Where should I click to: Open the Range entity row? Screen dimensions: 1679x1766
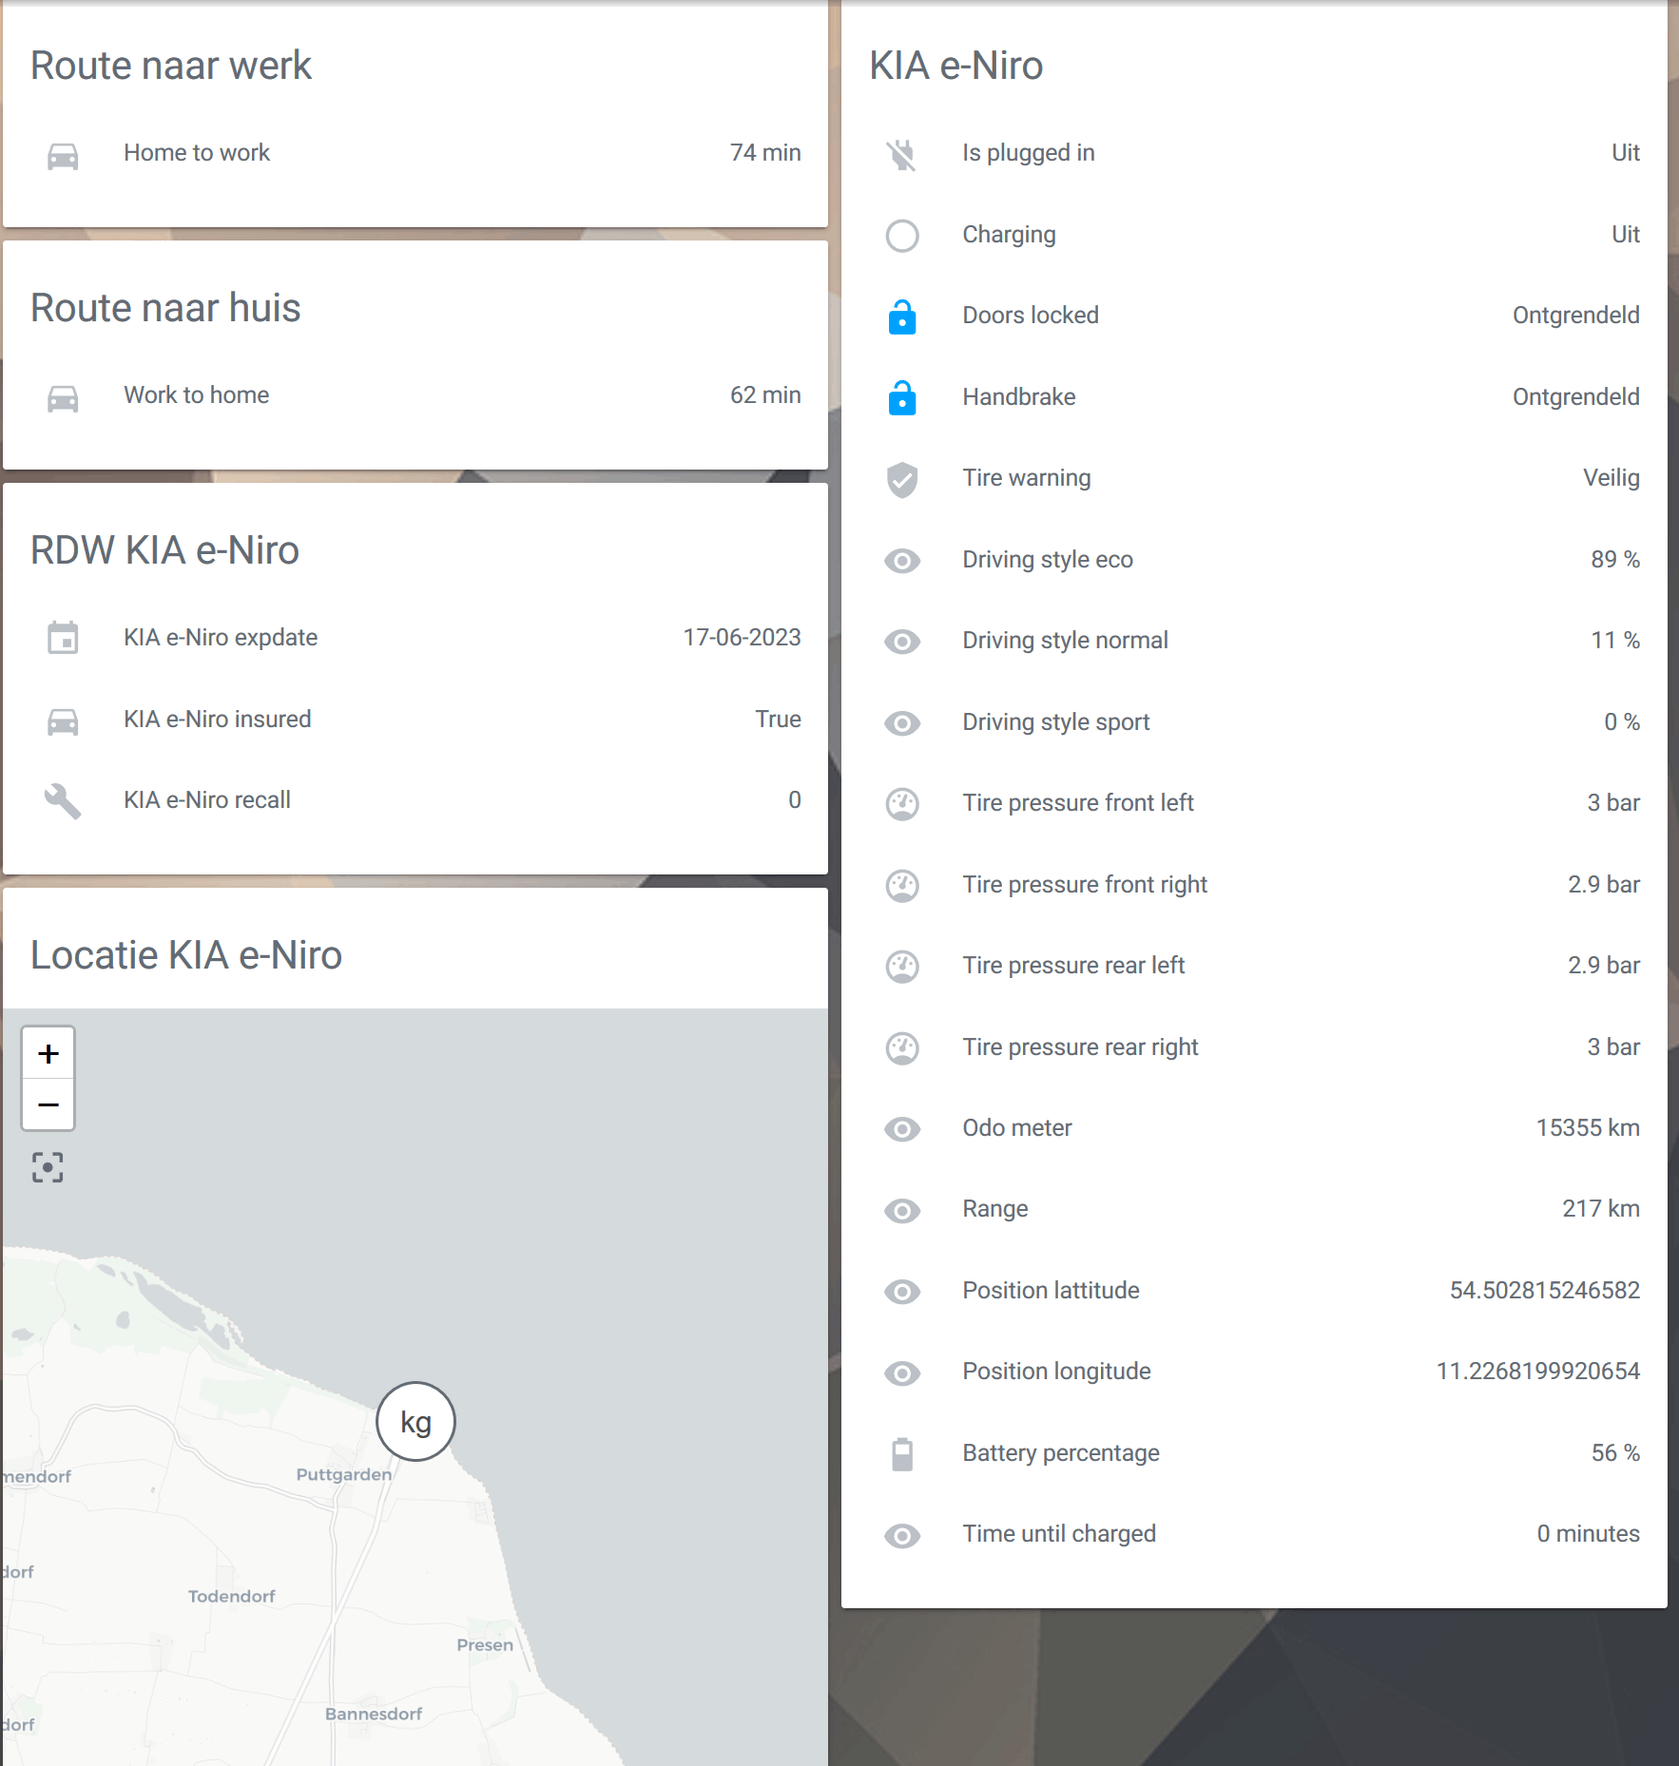click(x=995, y=1209)
